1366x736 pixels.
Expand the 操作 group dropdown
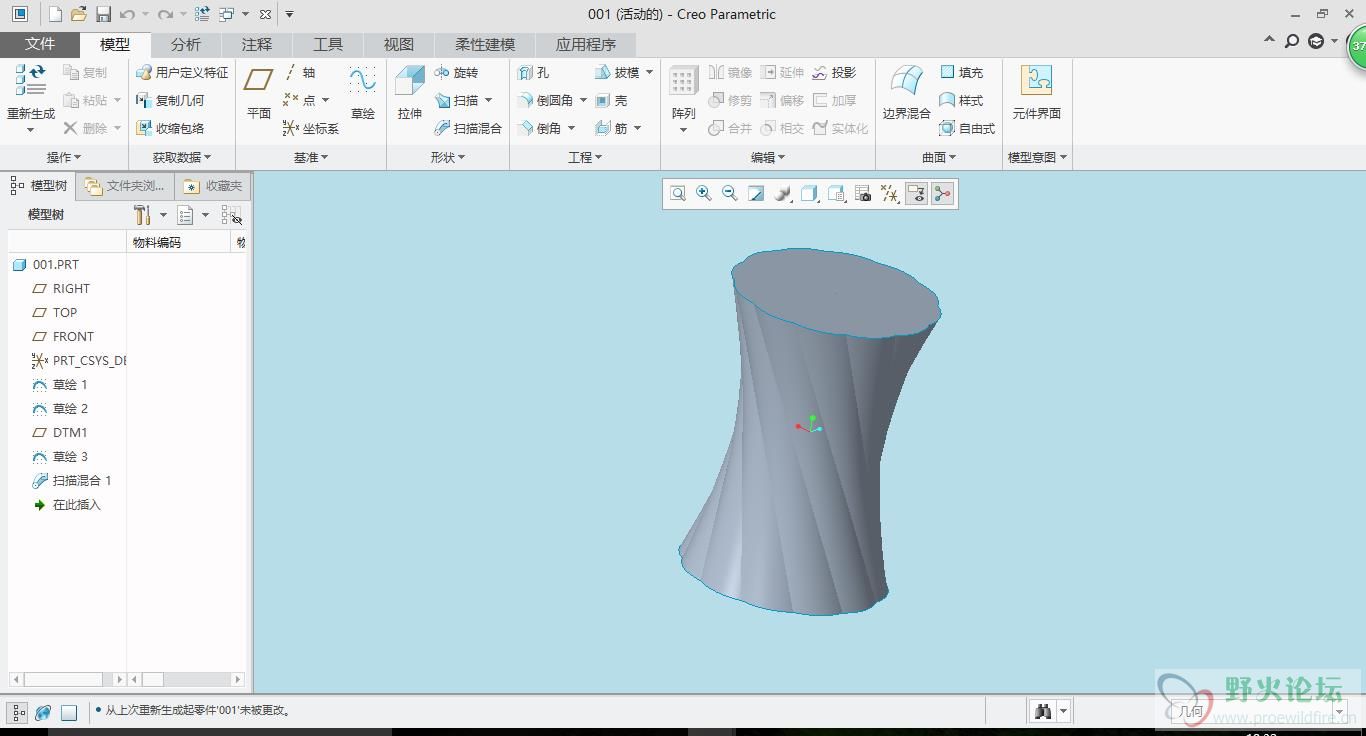[64, 157]
